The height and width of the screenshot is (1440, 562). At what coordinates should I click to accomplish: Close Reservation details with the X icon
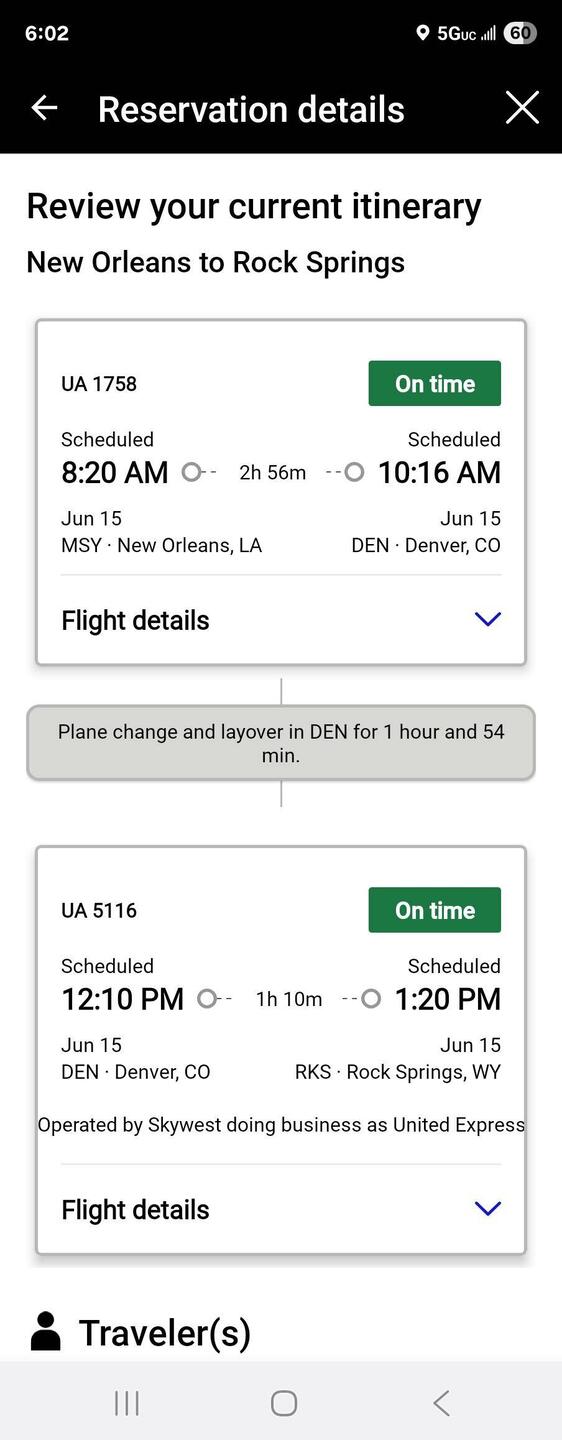click(x=522, y=108)
